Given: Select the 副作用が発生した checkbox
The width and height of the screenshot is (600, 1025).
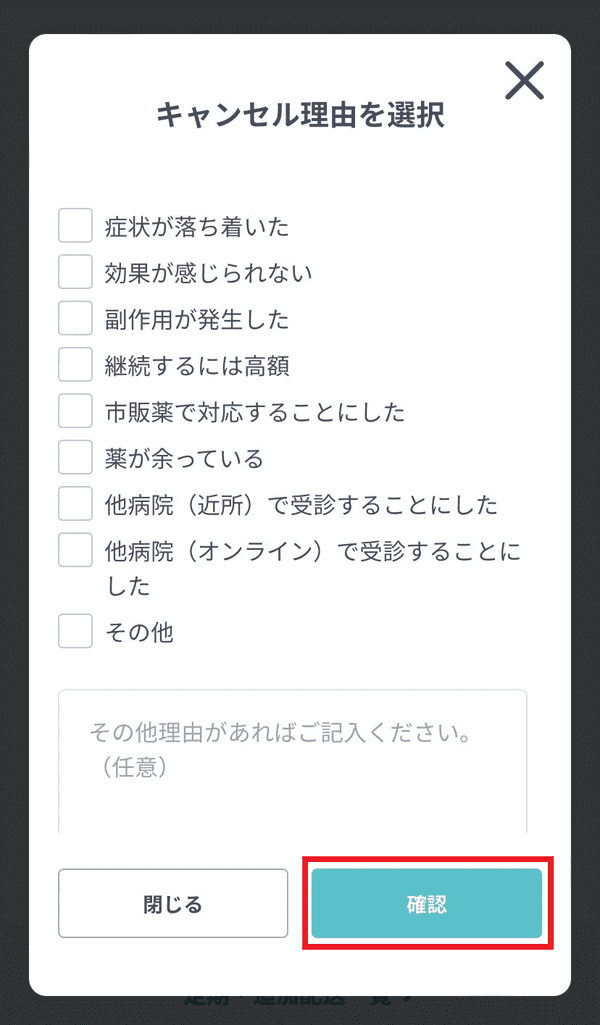Looking at the screenshot, I should tap(75, 318).
